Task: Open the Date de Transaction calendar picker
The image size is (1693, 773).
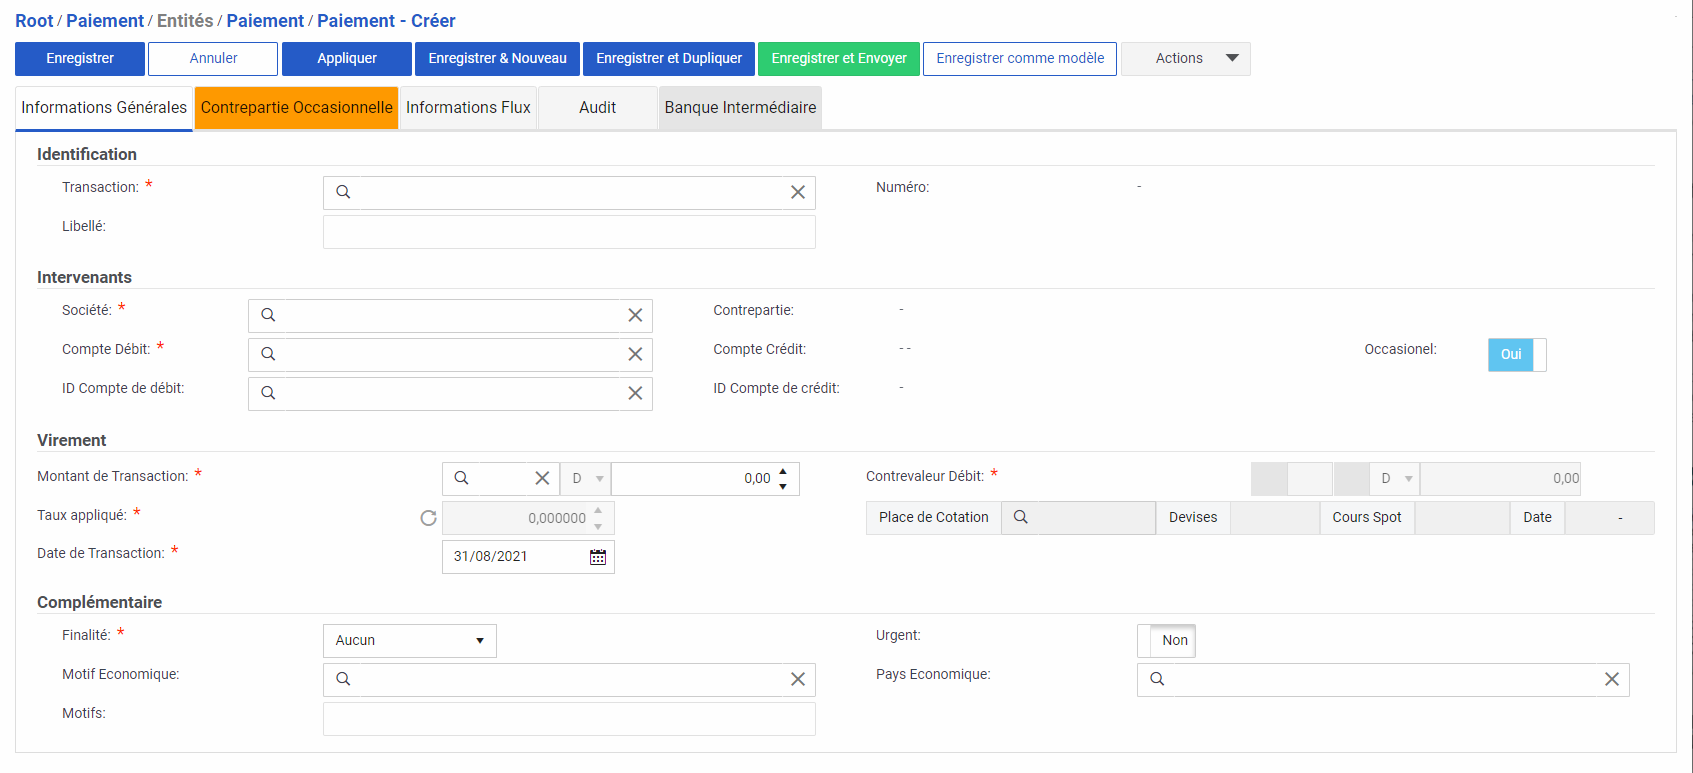Action: (598, 557)
